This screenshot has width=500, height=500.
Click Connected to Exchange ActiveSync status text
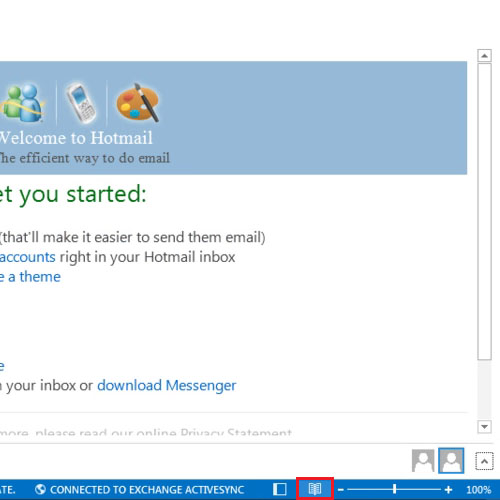[x=147, y=490]
